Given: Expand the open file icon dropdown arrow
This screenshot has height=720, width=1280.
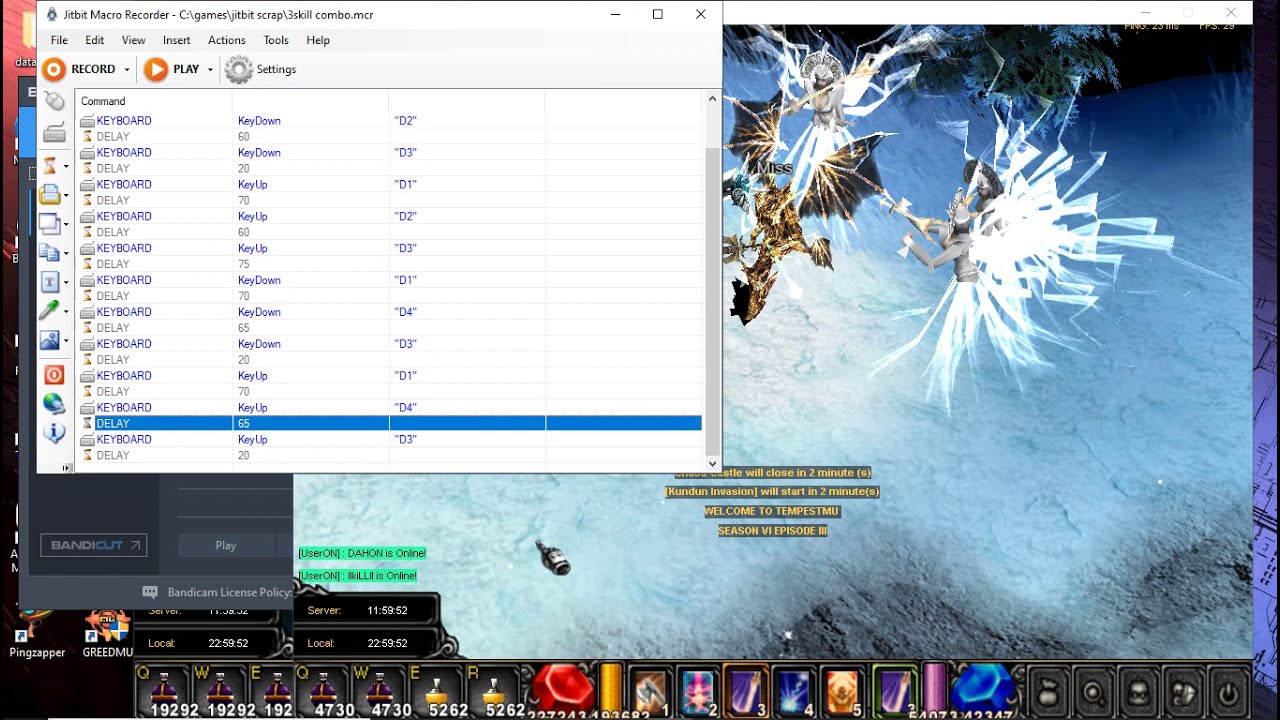Looking at the screenshot, I should tap(66, 195).
